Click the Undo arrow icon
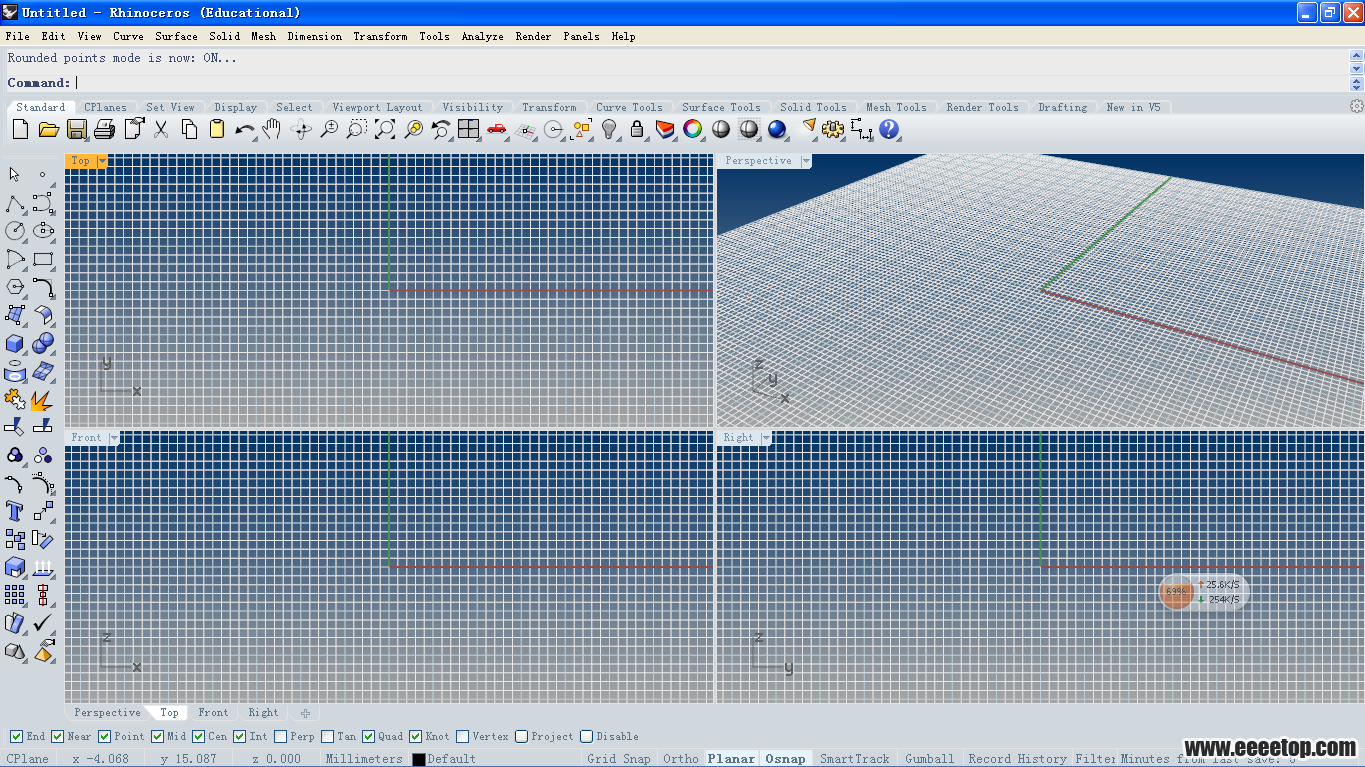Screen dimensions: 1365x767 coord(244,129)
